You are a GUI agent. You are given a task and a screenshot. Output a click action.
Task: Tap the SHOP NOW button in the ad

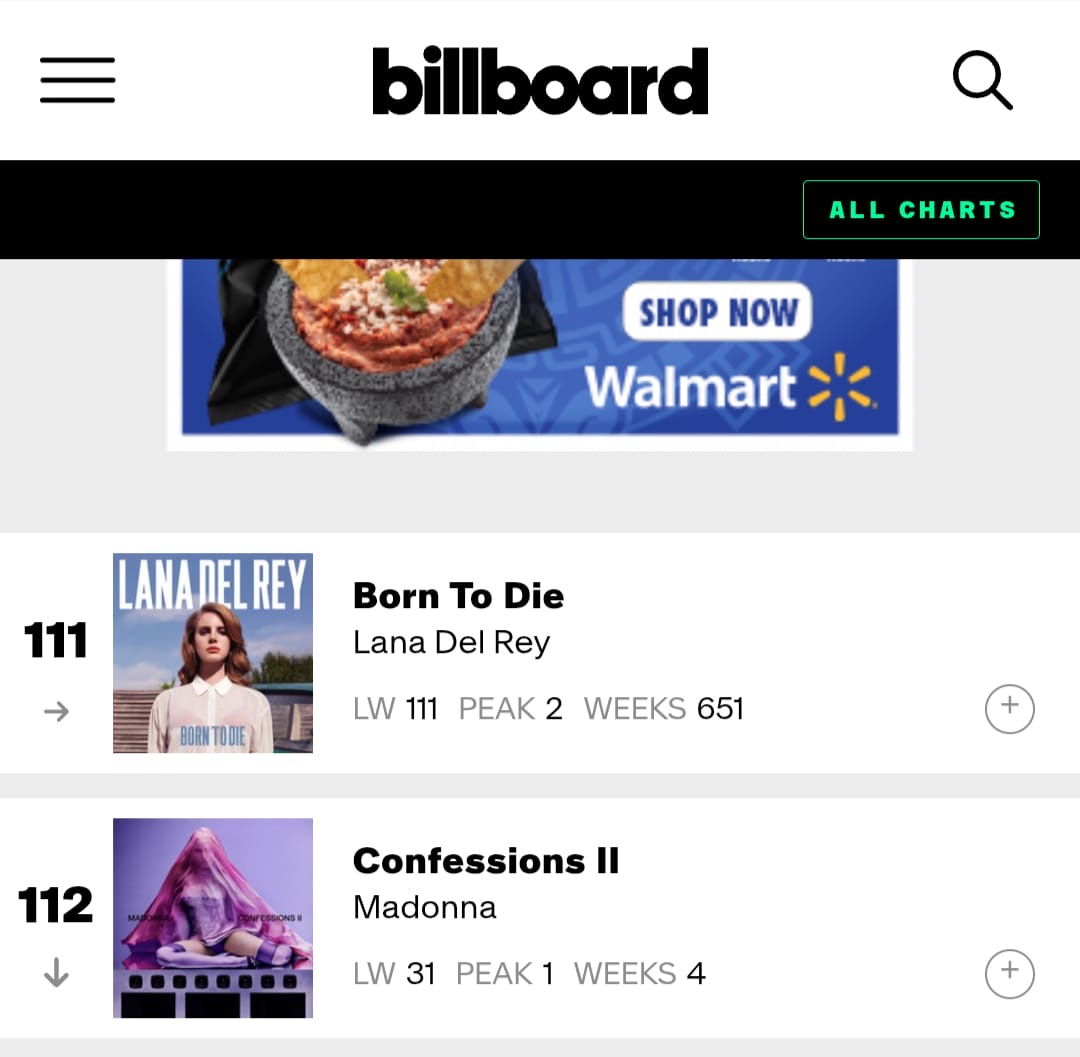click(x=717, y=311)
